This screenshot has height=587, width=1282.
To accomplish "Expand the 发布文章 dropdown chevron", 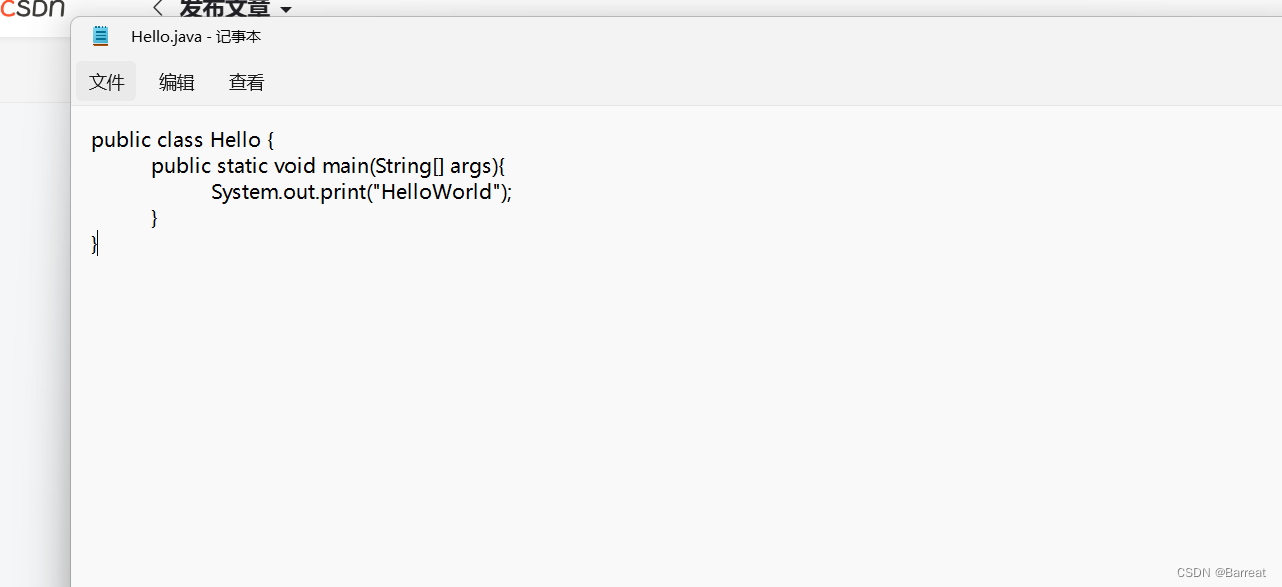I will click(x=286, y=10).
